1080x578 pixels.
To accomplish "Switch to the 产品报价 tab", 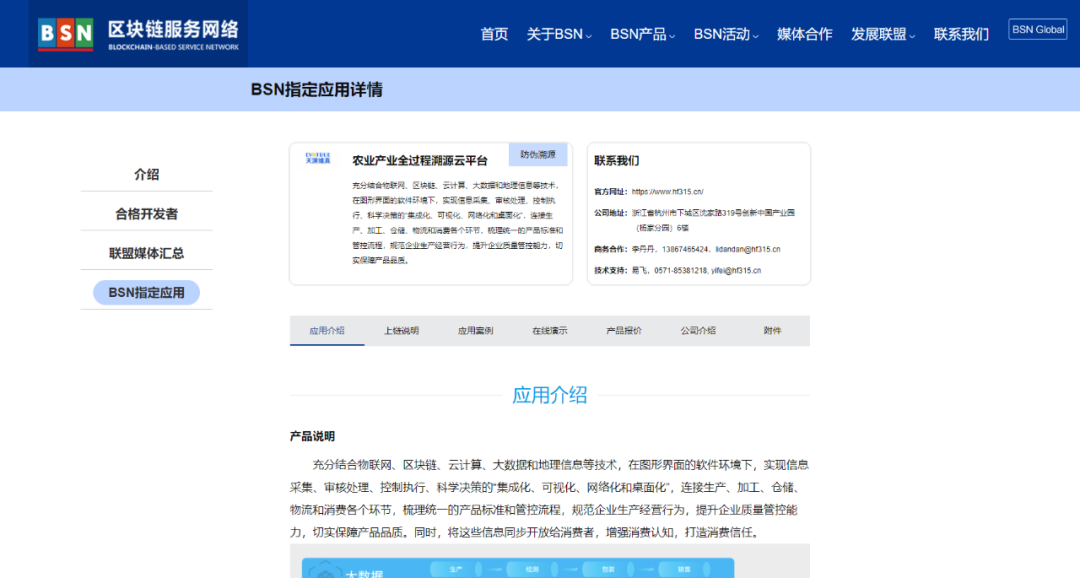I will click(x=624, y=331).
